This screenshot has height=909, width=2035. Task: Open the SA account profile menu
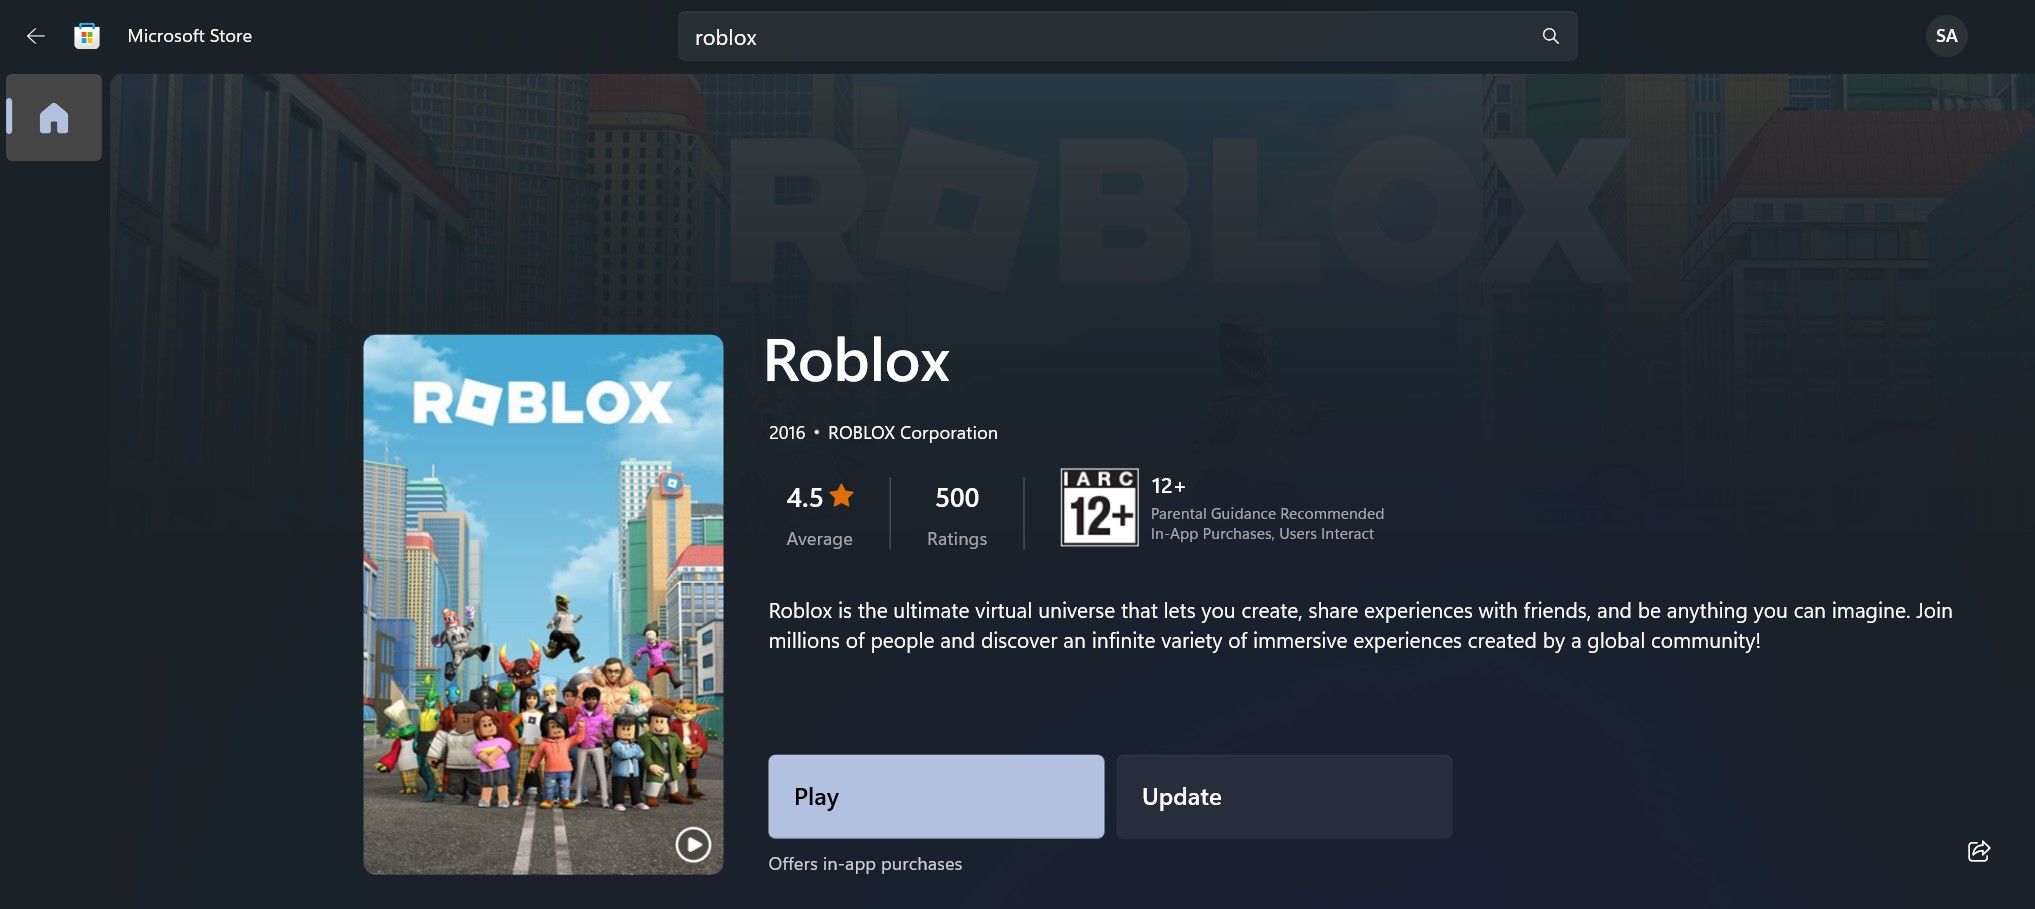point(1946,35)
